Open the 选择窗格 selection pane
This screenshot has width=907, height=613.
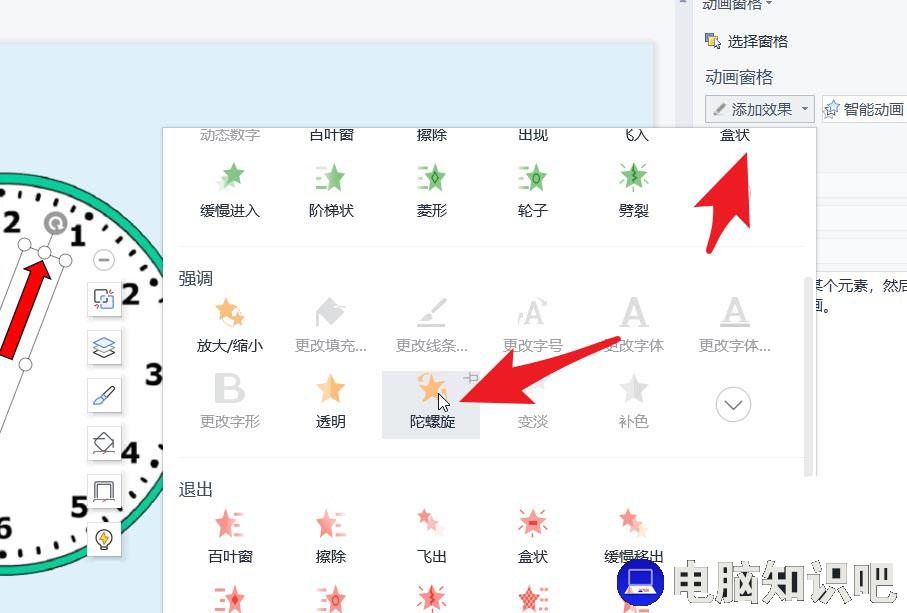point(746,41)
